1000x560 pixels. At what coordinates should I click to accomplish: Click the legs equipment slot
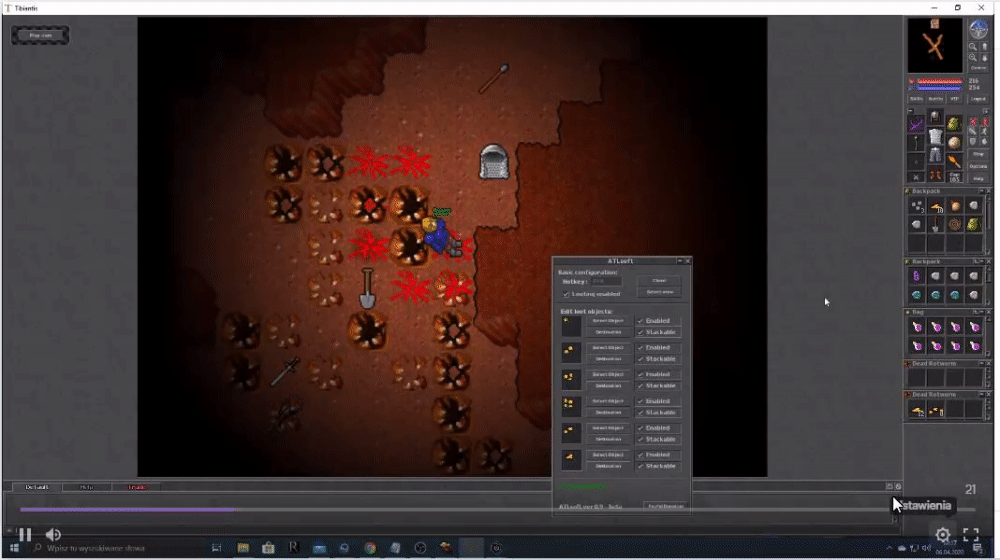[x=935, y=155]
